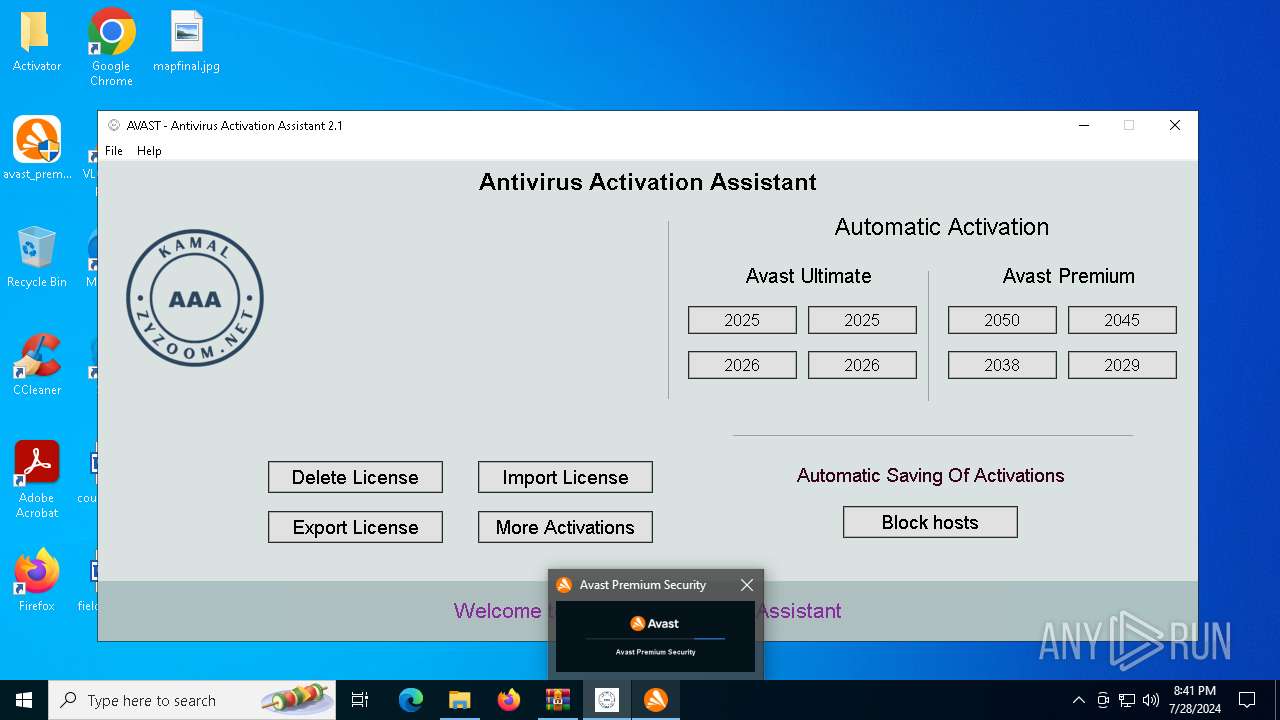Activate Avast Premium until 2050

1002,320
